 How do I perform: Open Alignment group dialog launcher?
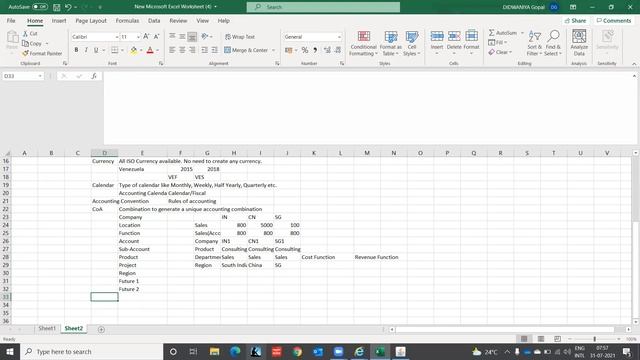(277, 64)
